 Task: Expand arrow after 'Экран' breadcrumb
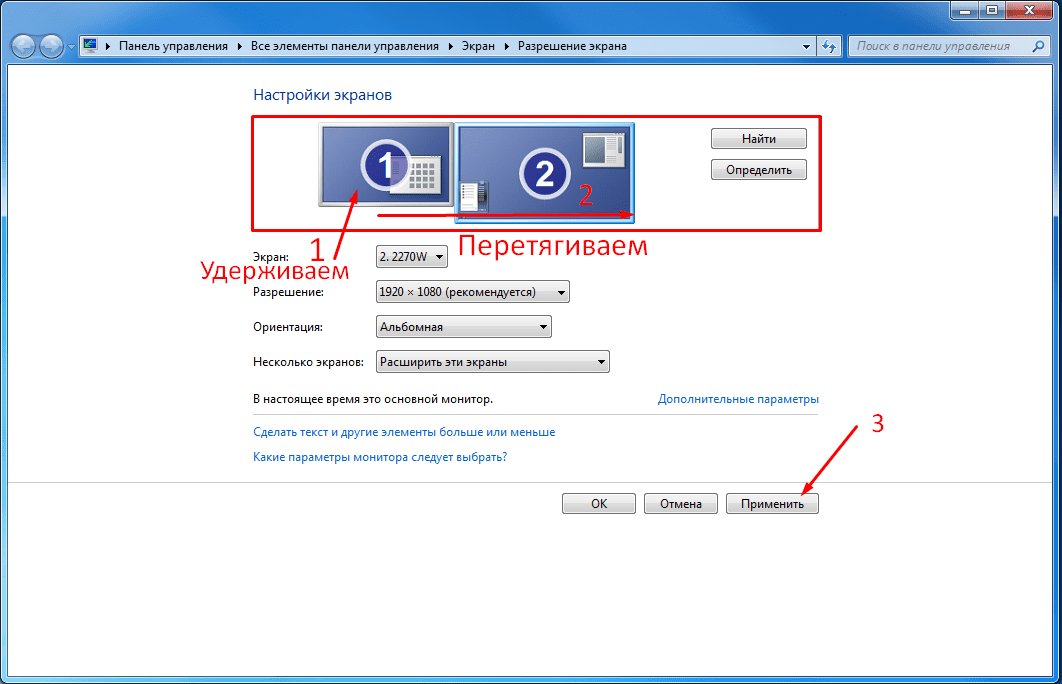coord(507,46)
